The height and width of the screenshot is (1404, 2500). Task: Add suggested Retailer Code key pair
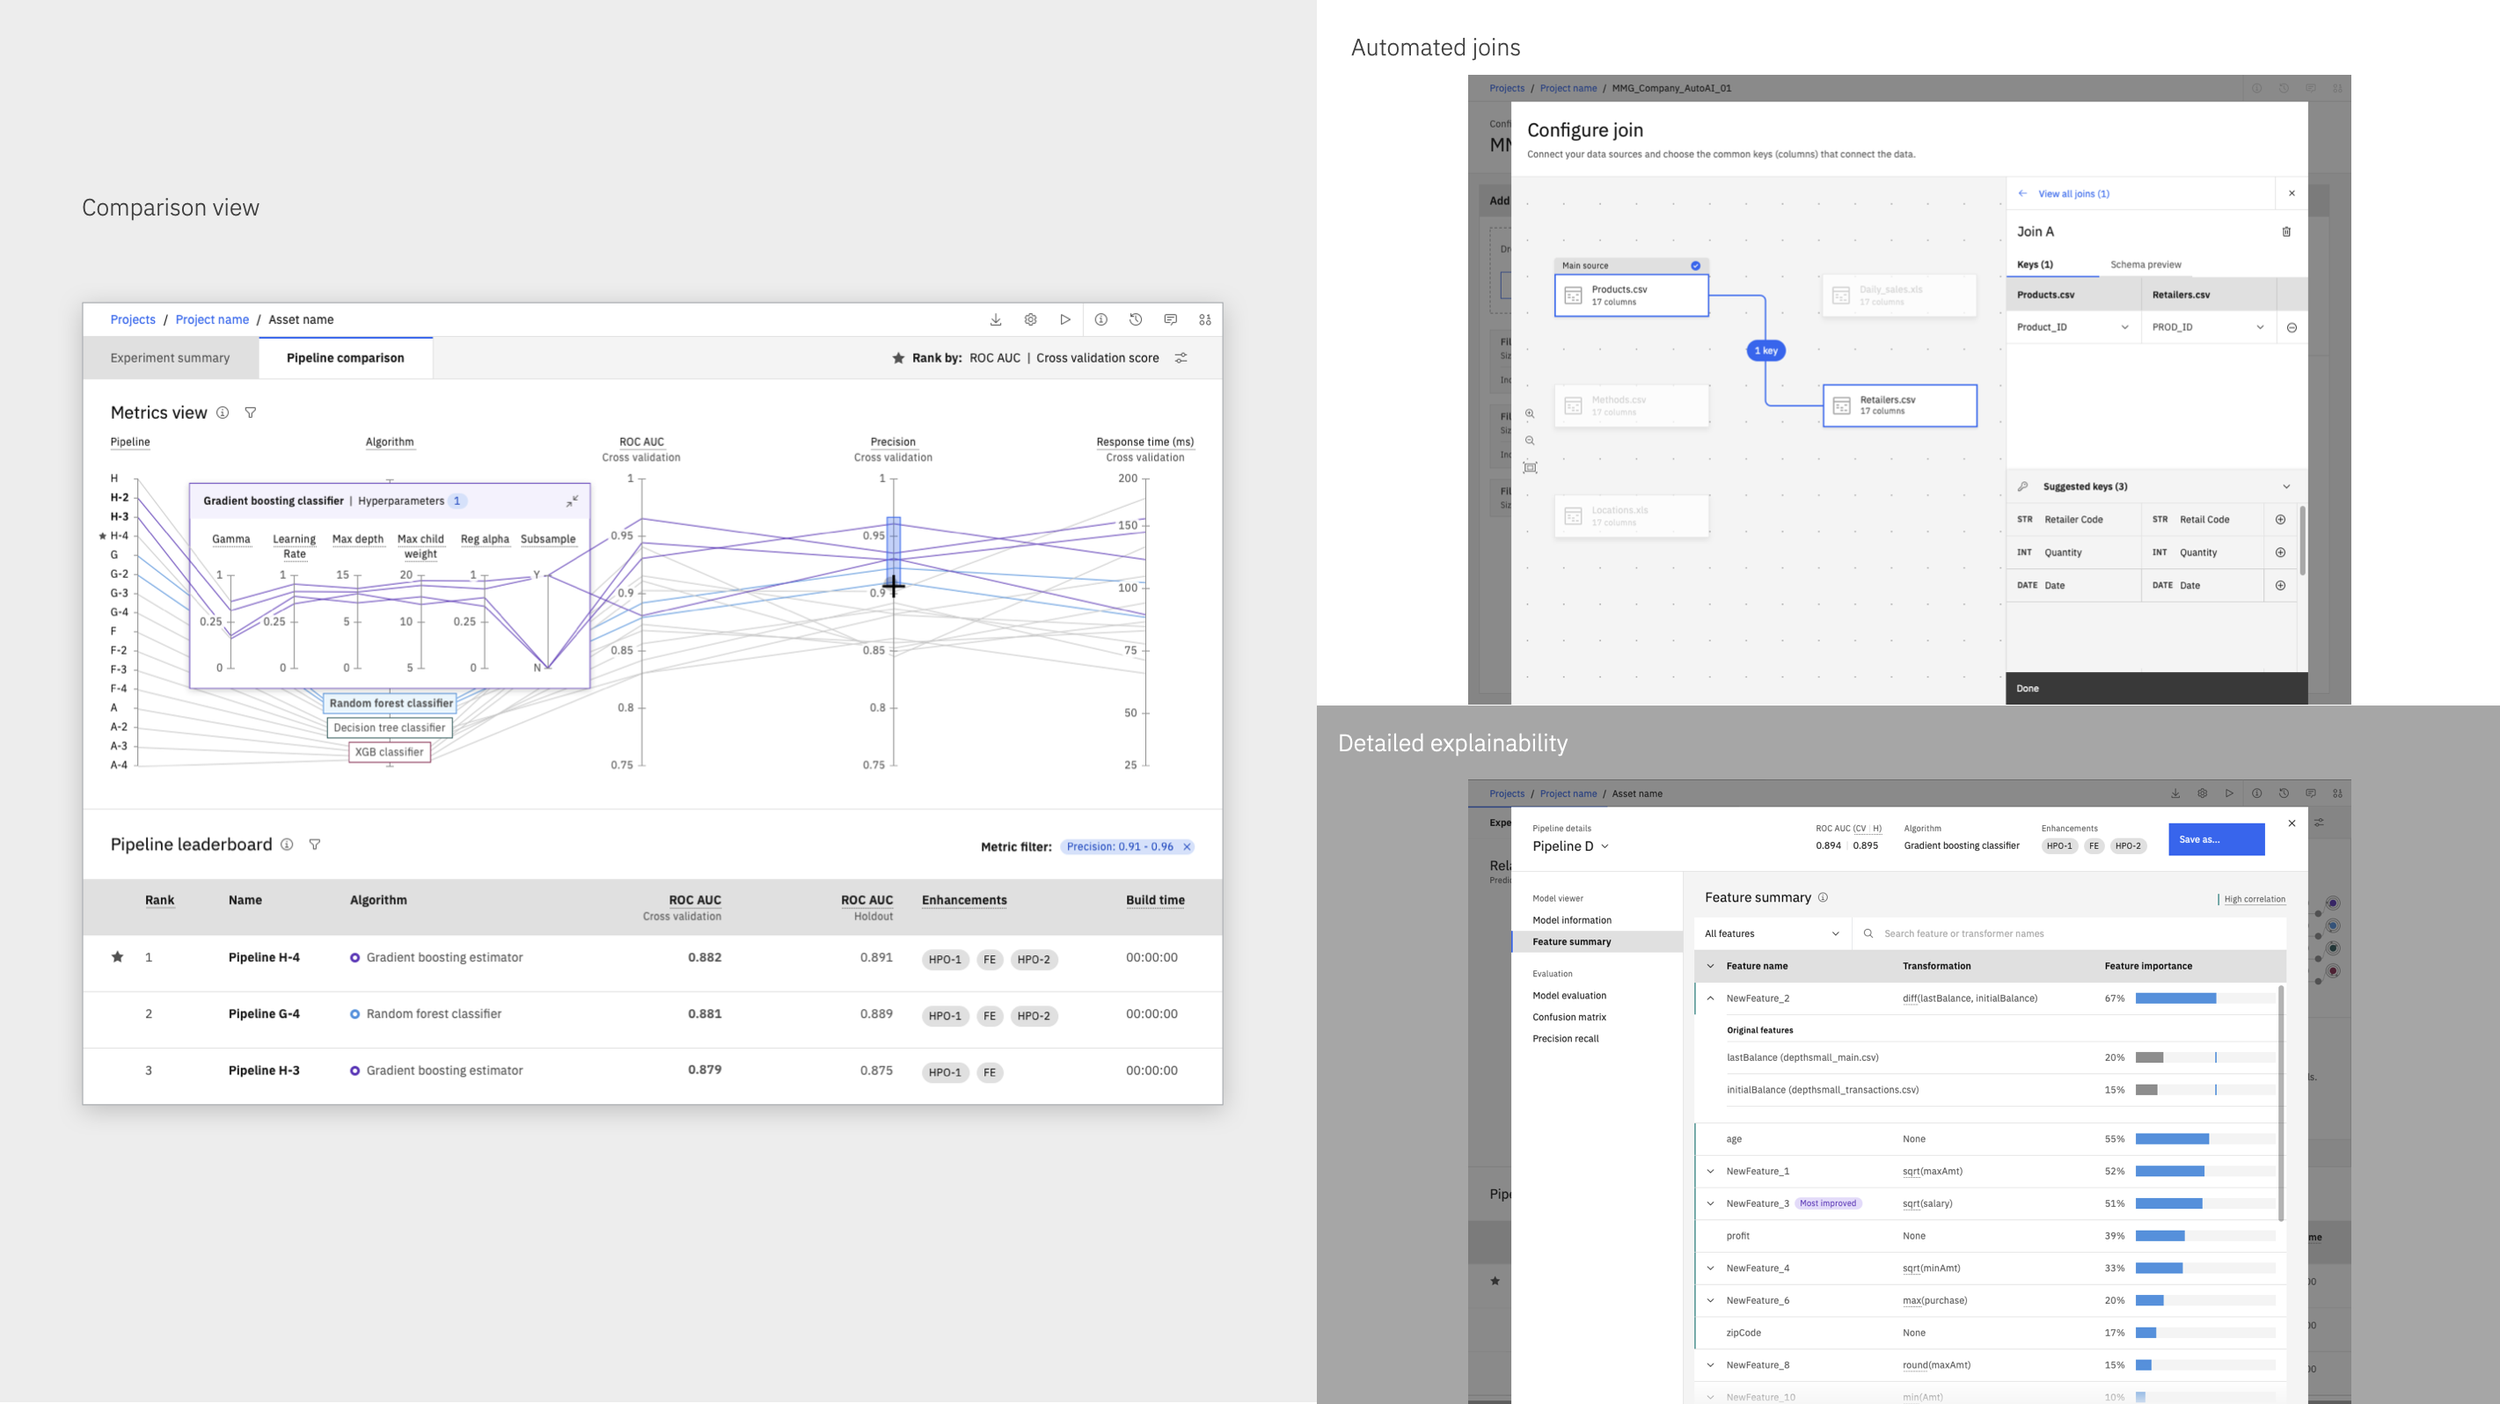[x=2280, y=520]
